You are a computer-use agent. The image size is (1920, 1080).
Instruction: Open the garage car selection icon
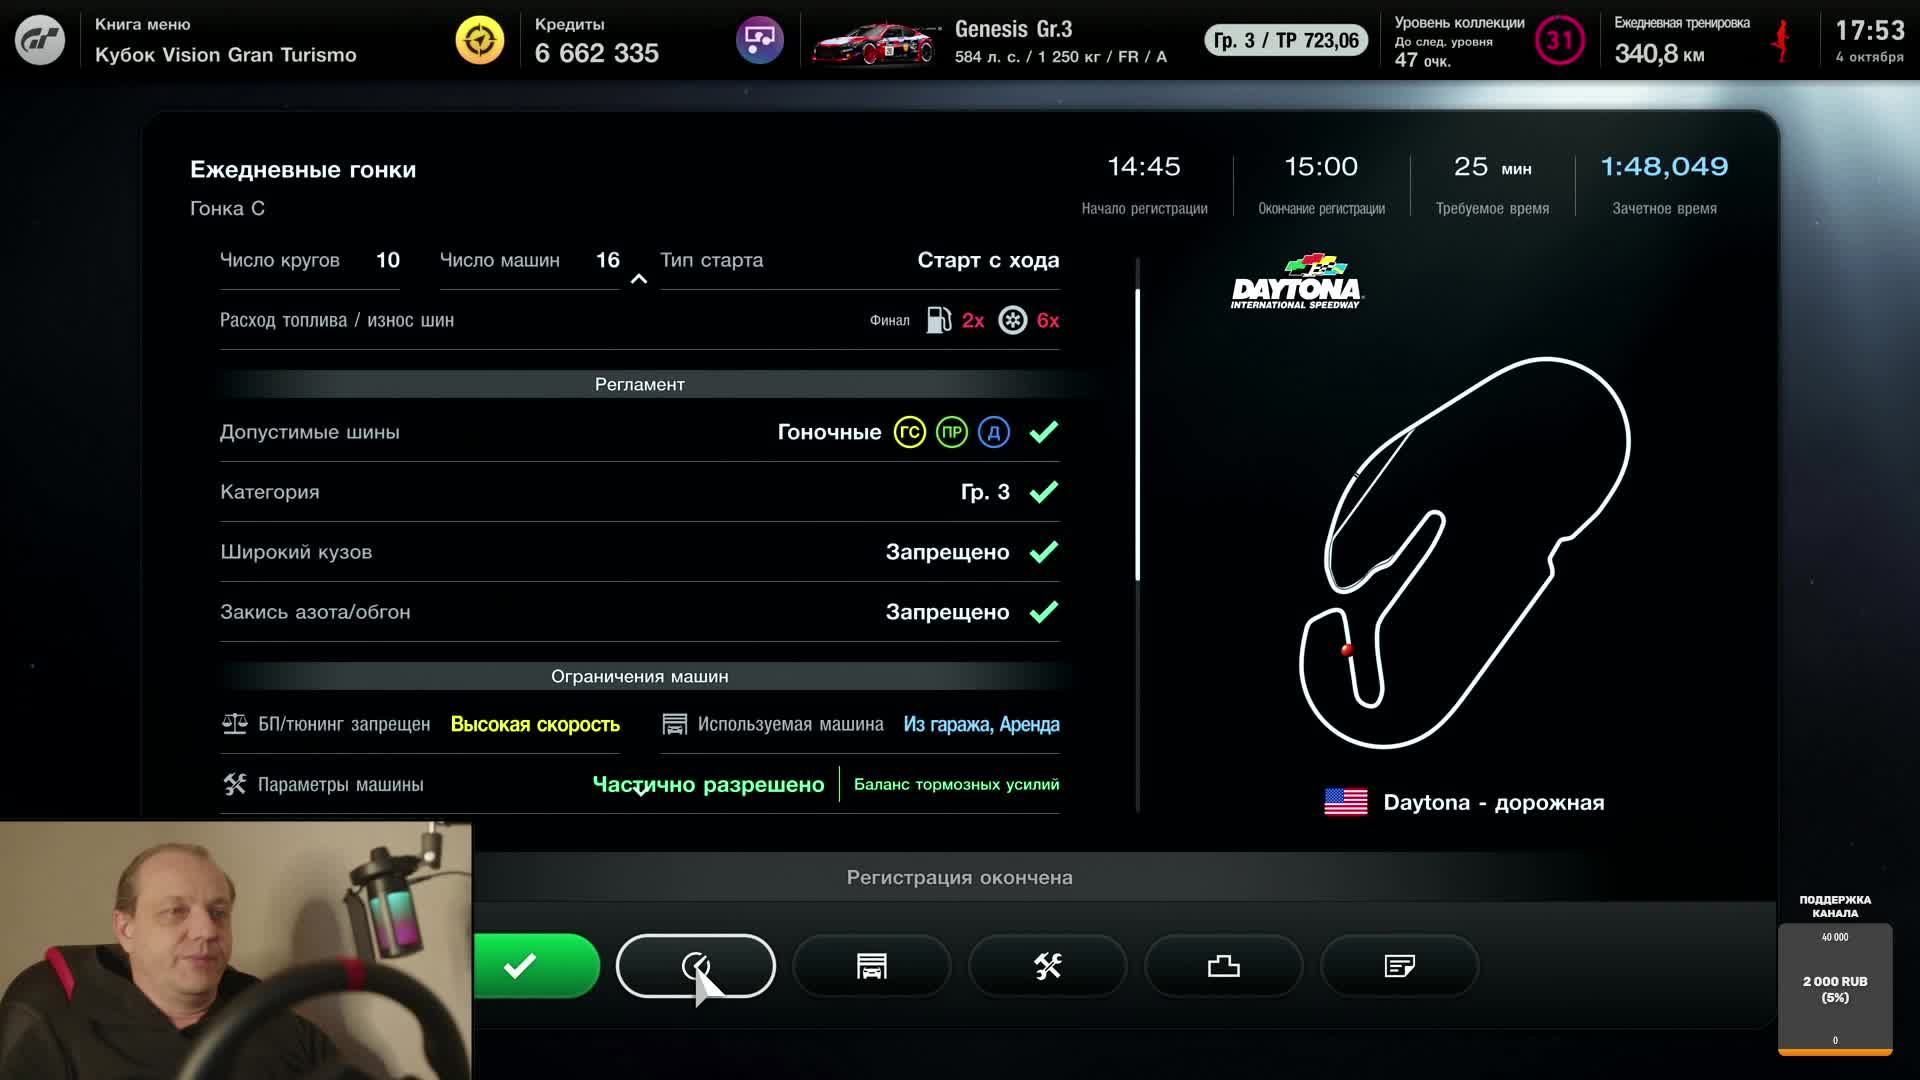[x=871, y=966]
